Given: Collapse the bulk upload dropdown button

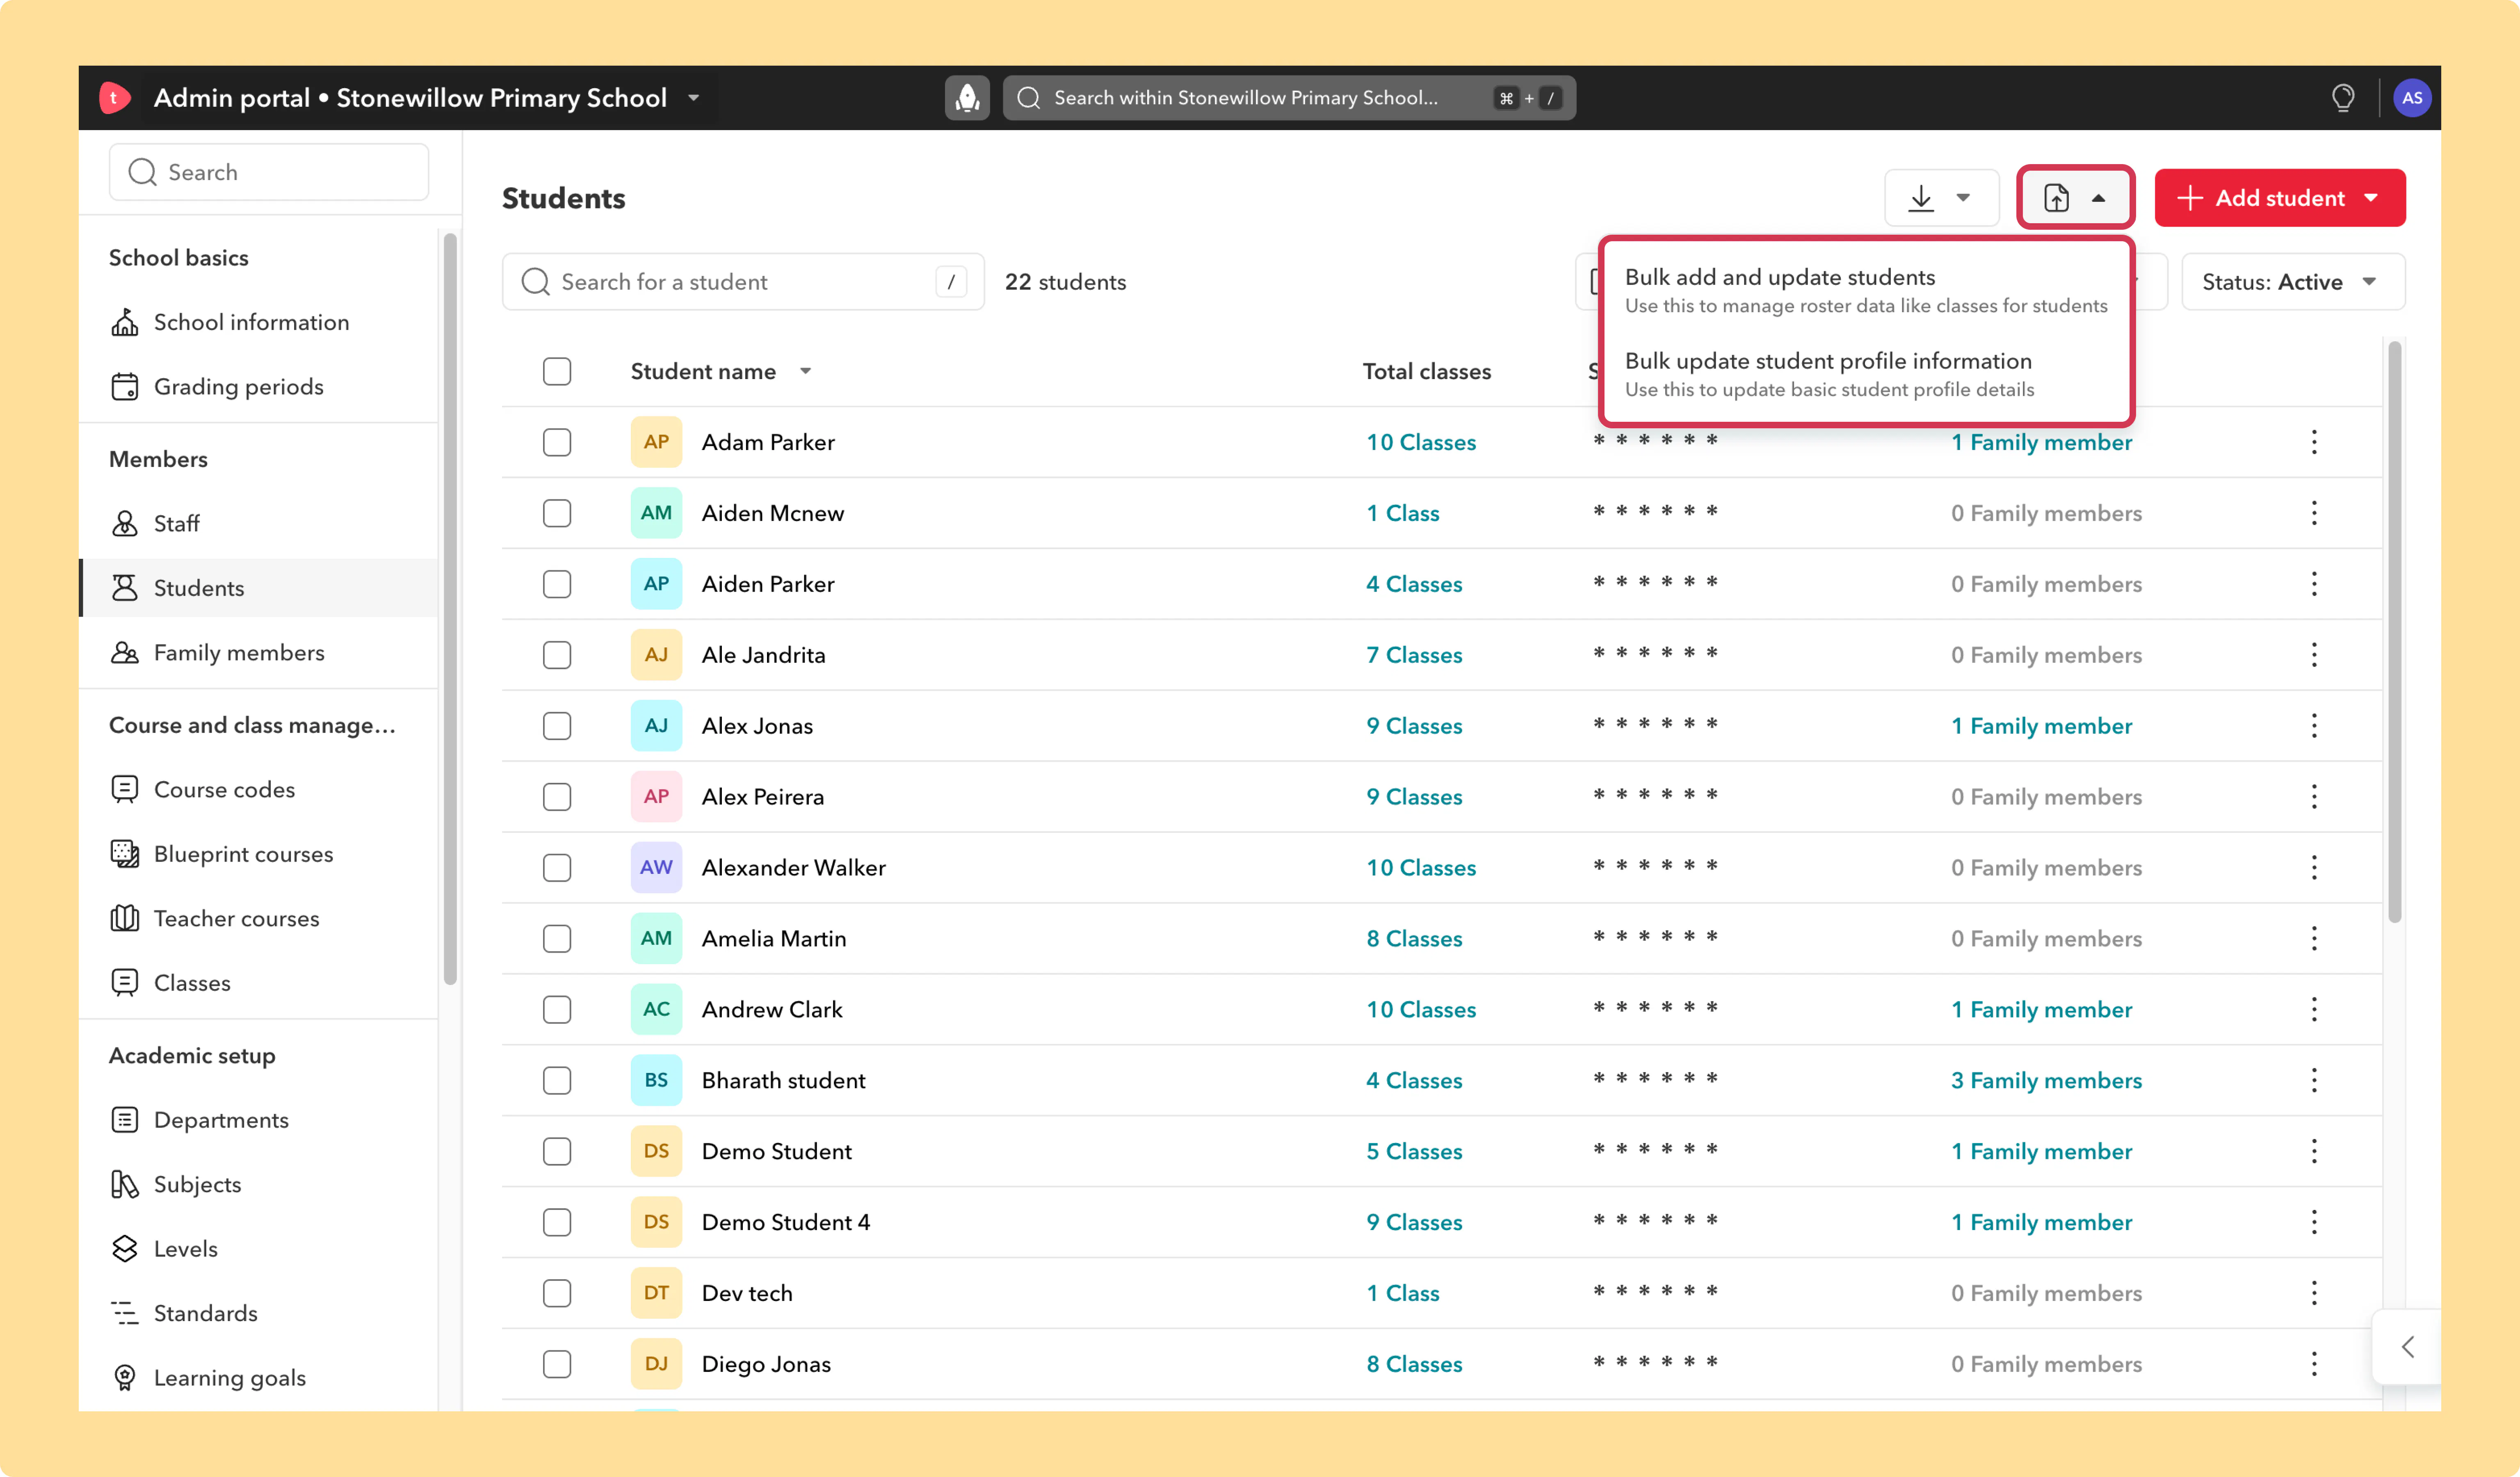Looking at the screenshot, I should 2075,198.
